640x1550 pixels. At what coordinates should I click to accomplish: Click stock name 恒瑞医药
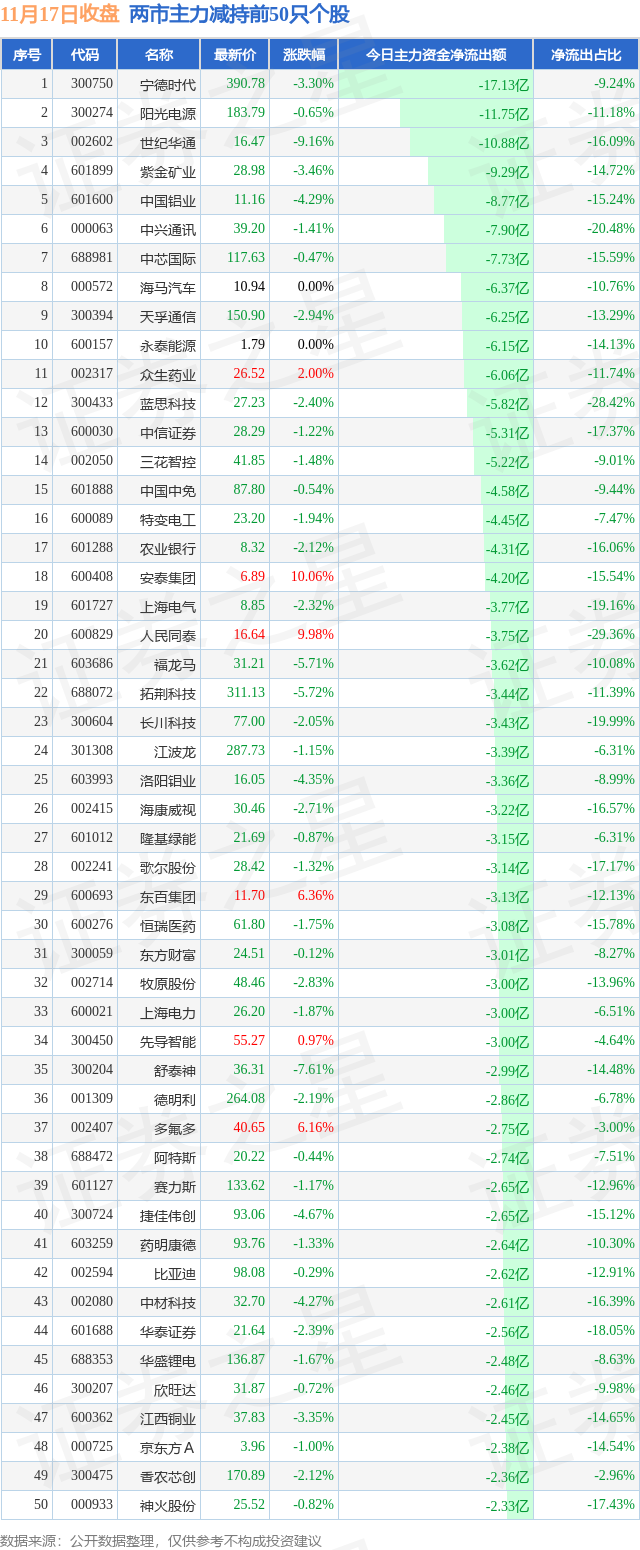(x=168, y=925)
